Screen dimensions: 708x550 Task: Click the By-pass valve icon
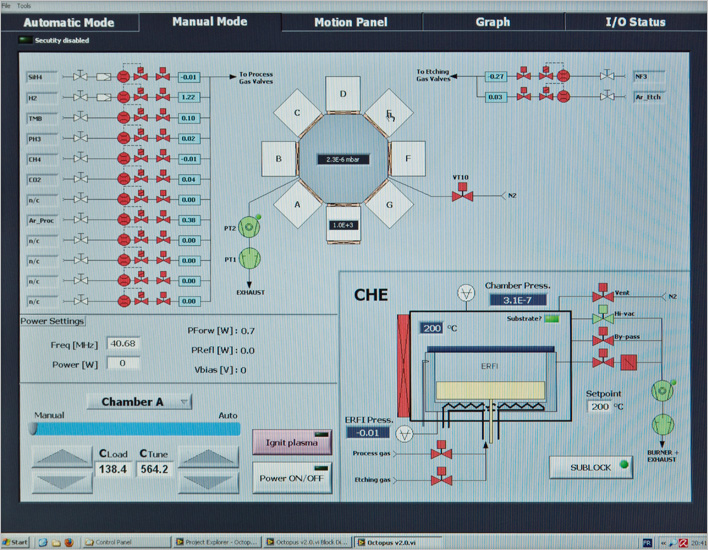pos(602,339)
